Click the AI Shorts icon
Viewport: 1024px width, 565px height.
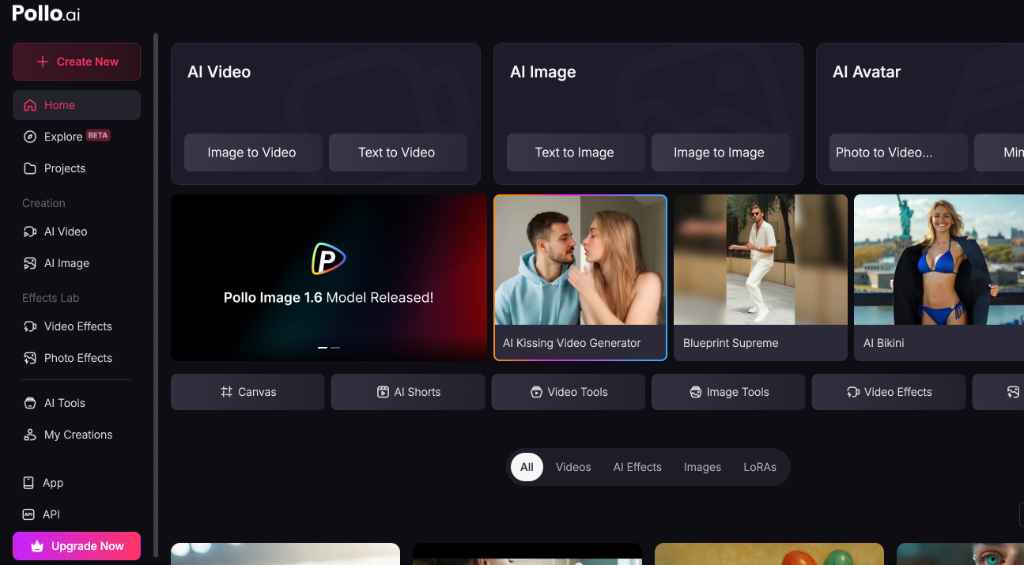click(x=383, y=392)
